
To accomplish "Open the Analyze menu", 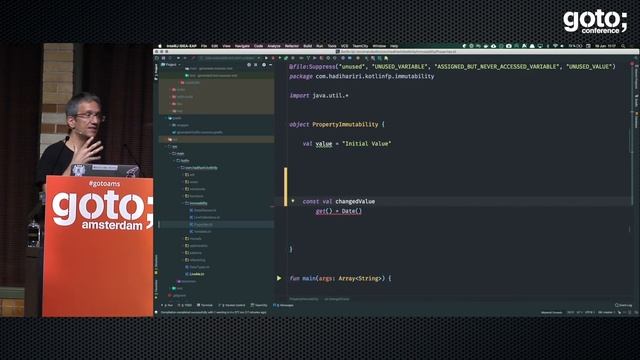I will [x=274, y=46].
